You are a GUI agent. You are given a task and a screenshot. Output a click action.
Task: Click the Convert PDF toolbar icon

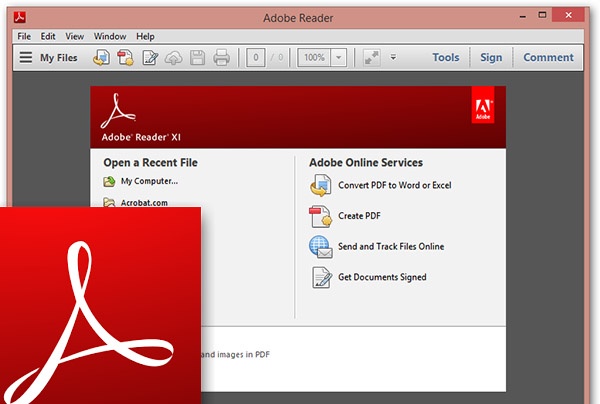point(101,58)
